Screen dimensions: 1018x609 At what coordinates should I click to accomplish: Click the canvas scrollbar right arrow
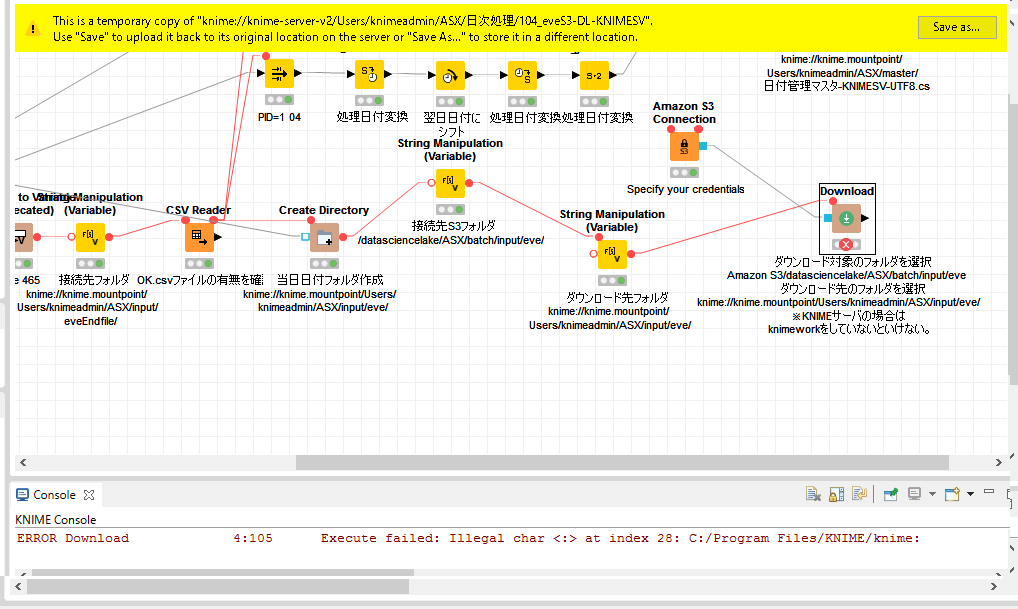click(x=999, y=462)
